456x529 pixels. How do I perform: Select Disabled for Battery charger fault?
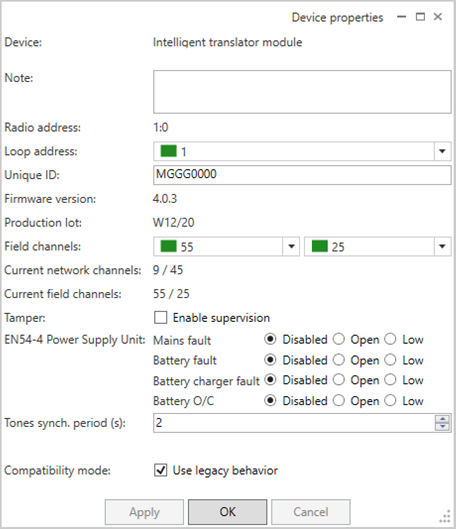[x=270, y=380]
